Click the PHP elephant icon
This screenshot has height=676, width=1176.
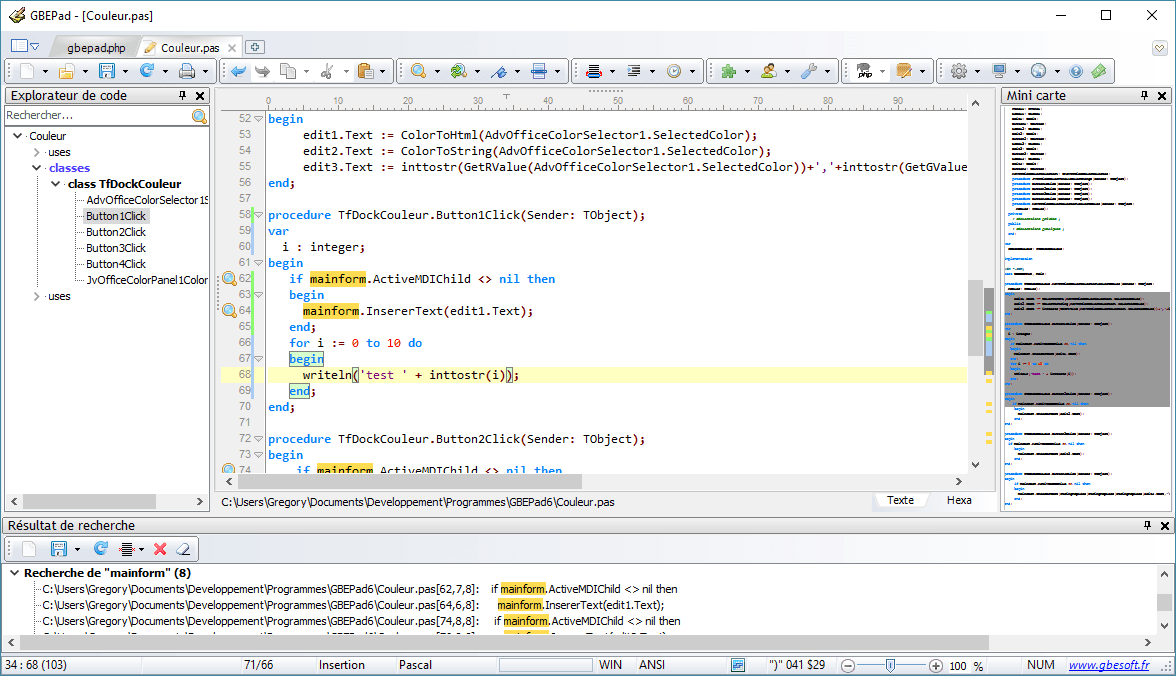click(864, 71)
